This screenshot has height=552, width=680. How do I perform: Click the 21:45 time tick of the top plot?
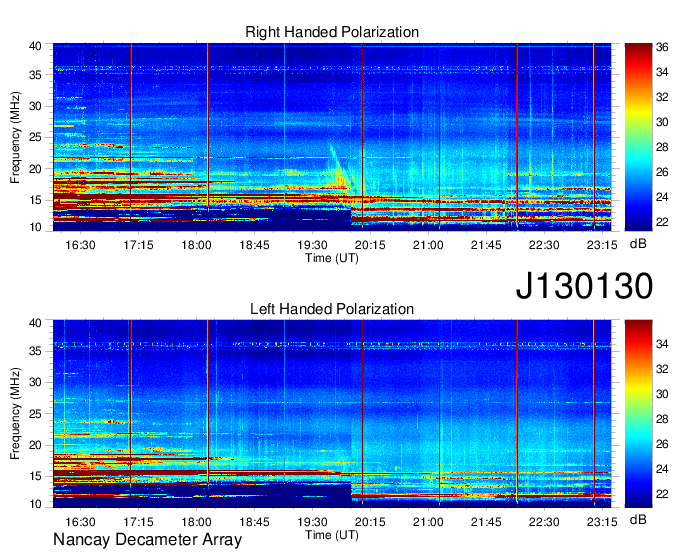tap(486, 245)
